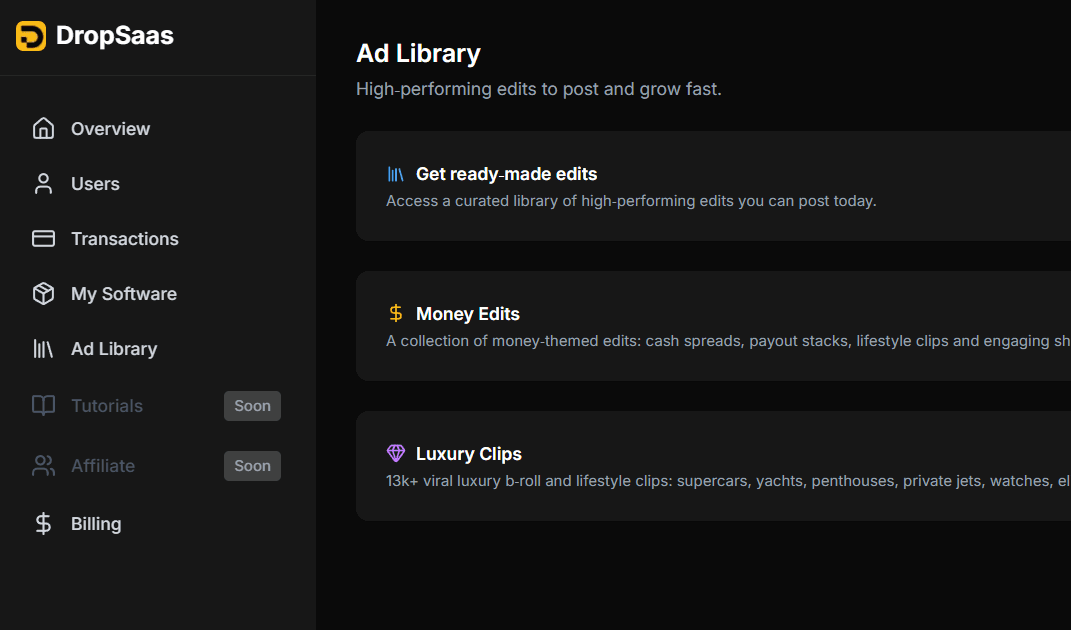Click the DropSaas yellow logo icon
The height and width of the screenshot is (630, 1071).
(31, 36)
